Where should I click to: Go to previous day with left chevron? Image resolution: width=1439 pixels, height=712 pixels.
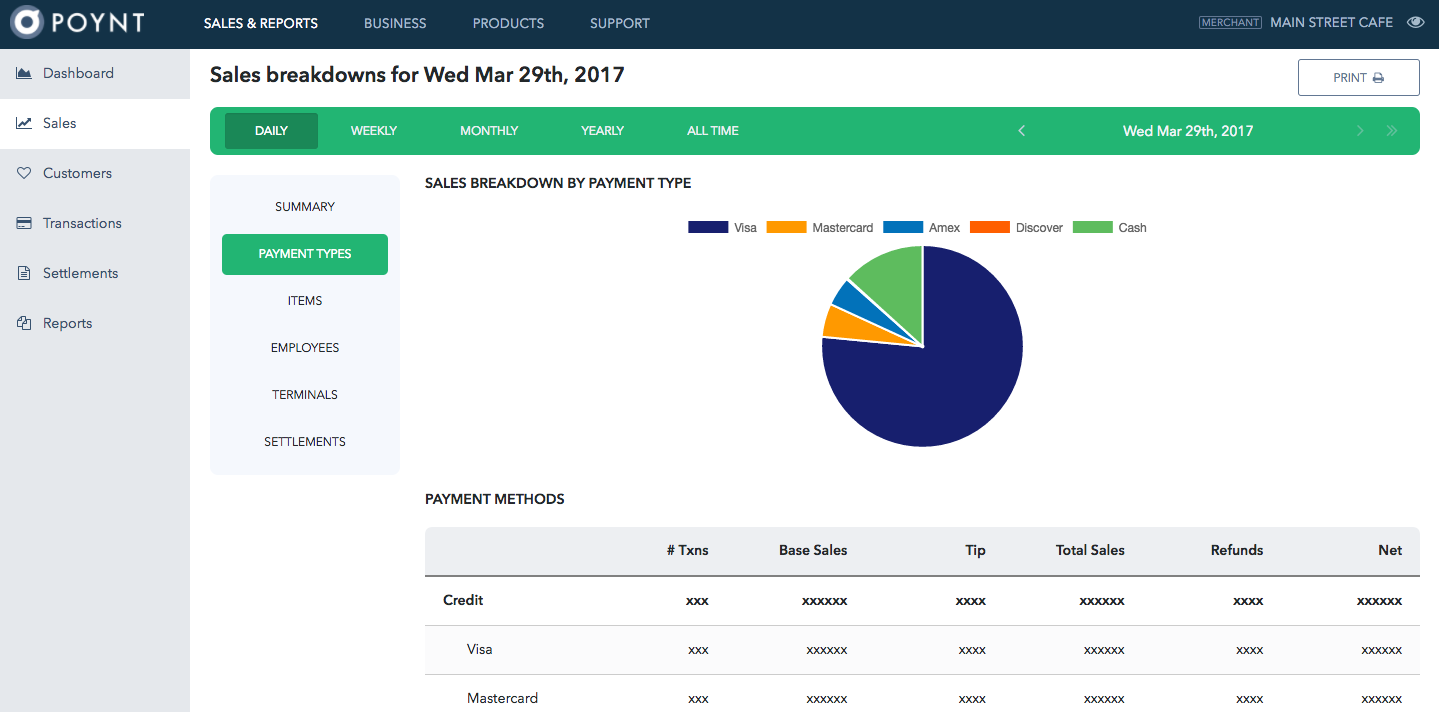1021,131
